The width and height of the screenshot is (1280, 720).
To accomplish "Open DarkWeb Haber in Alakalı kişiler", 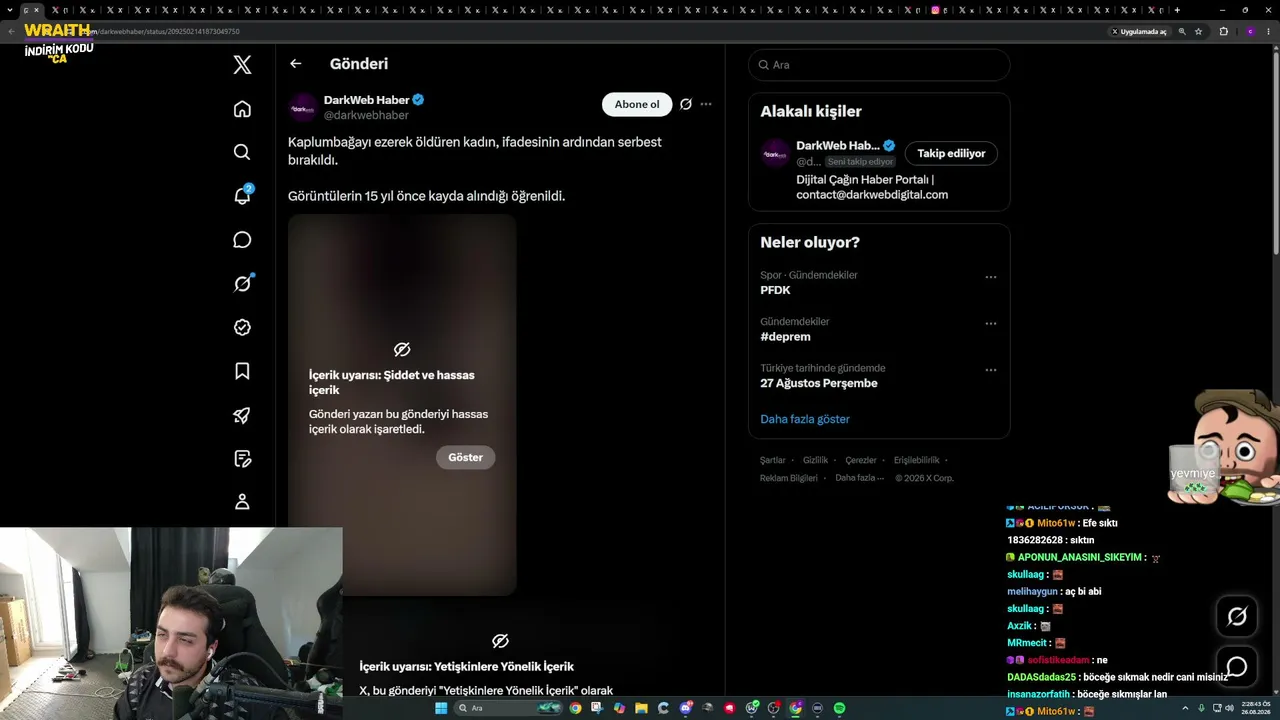I will (x=838, y=146).
